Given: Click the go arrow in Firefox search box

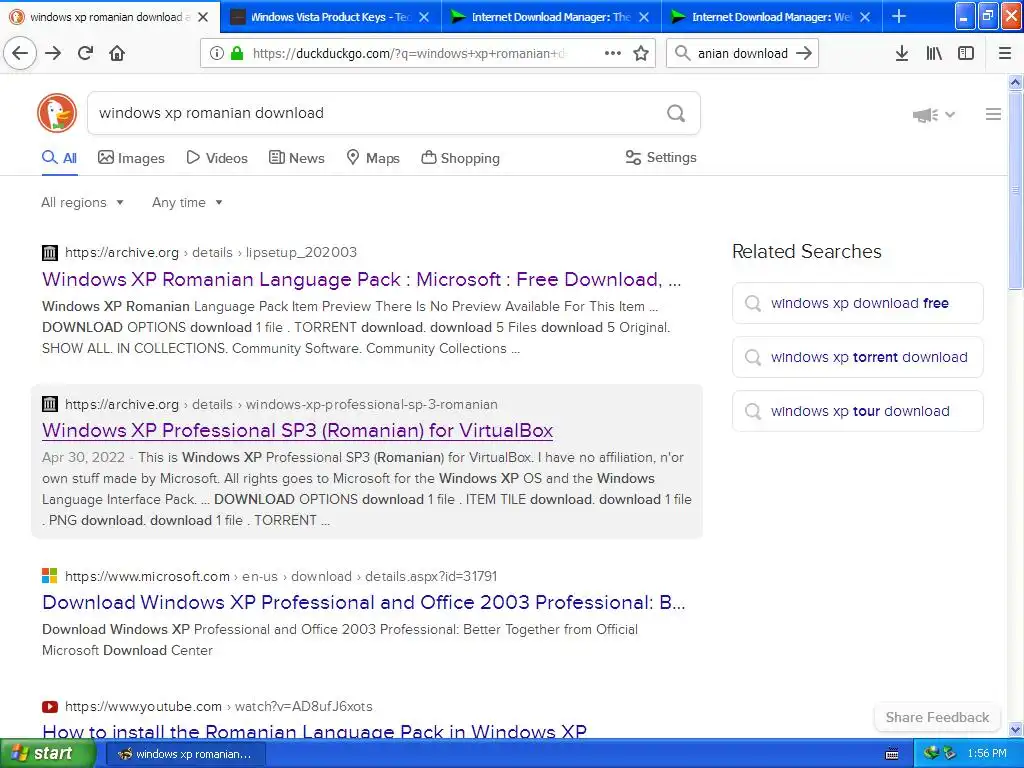Looking at the screenshot, I should point(805,54).
